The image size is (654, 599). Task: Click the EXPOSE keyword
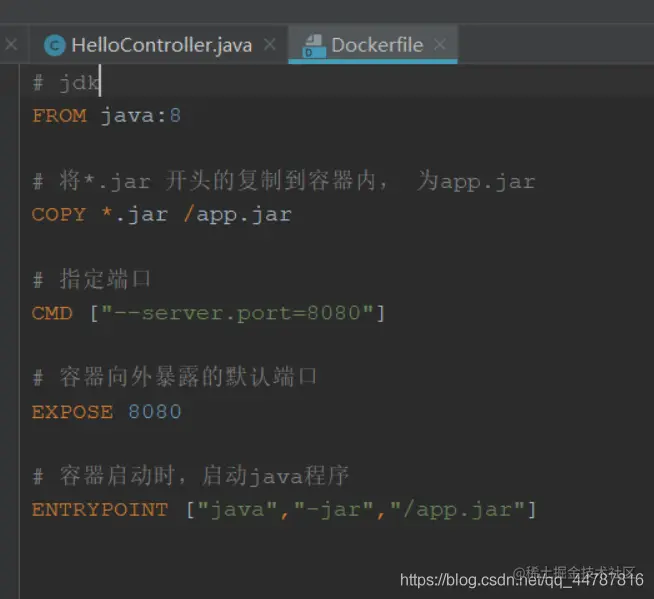point(73,412)
